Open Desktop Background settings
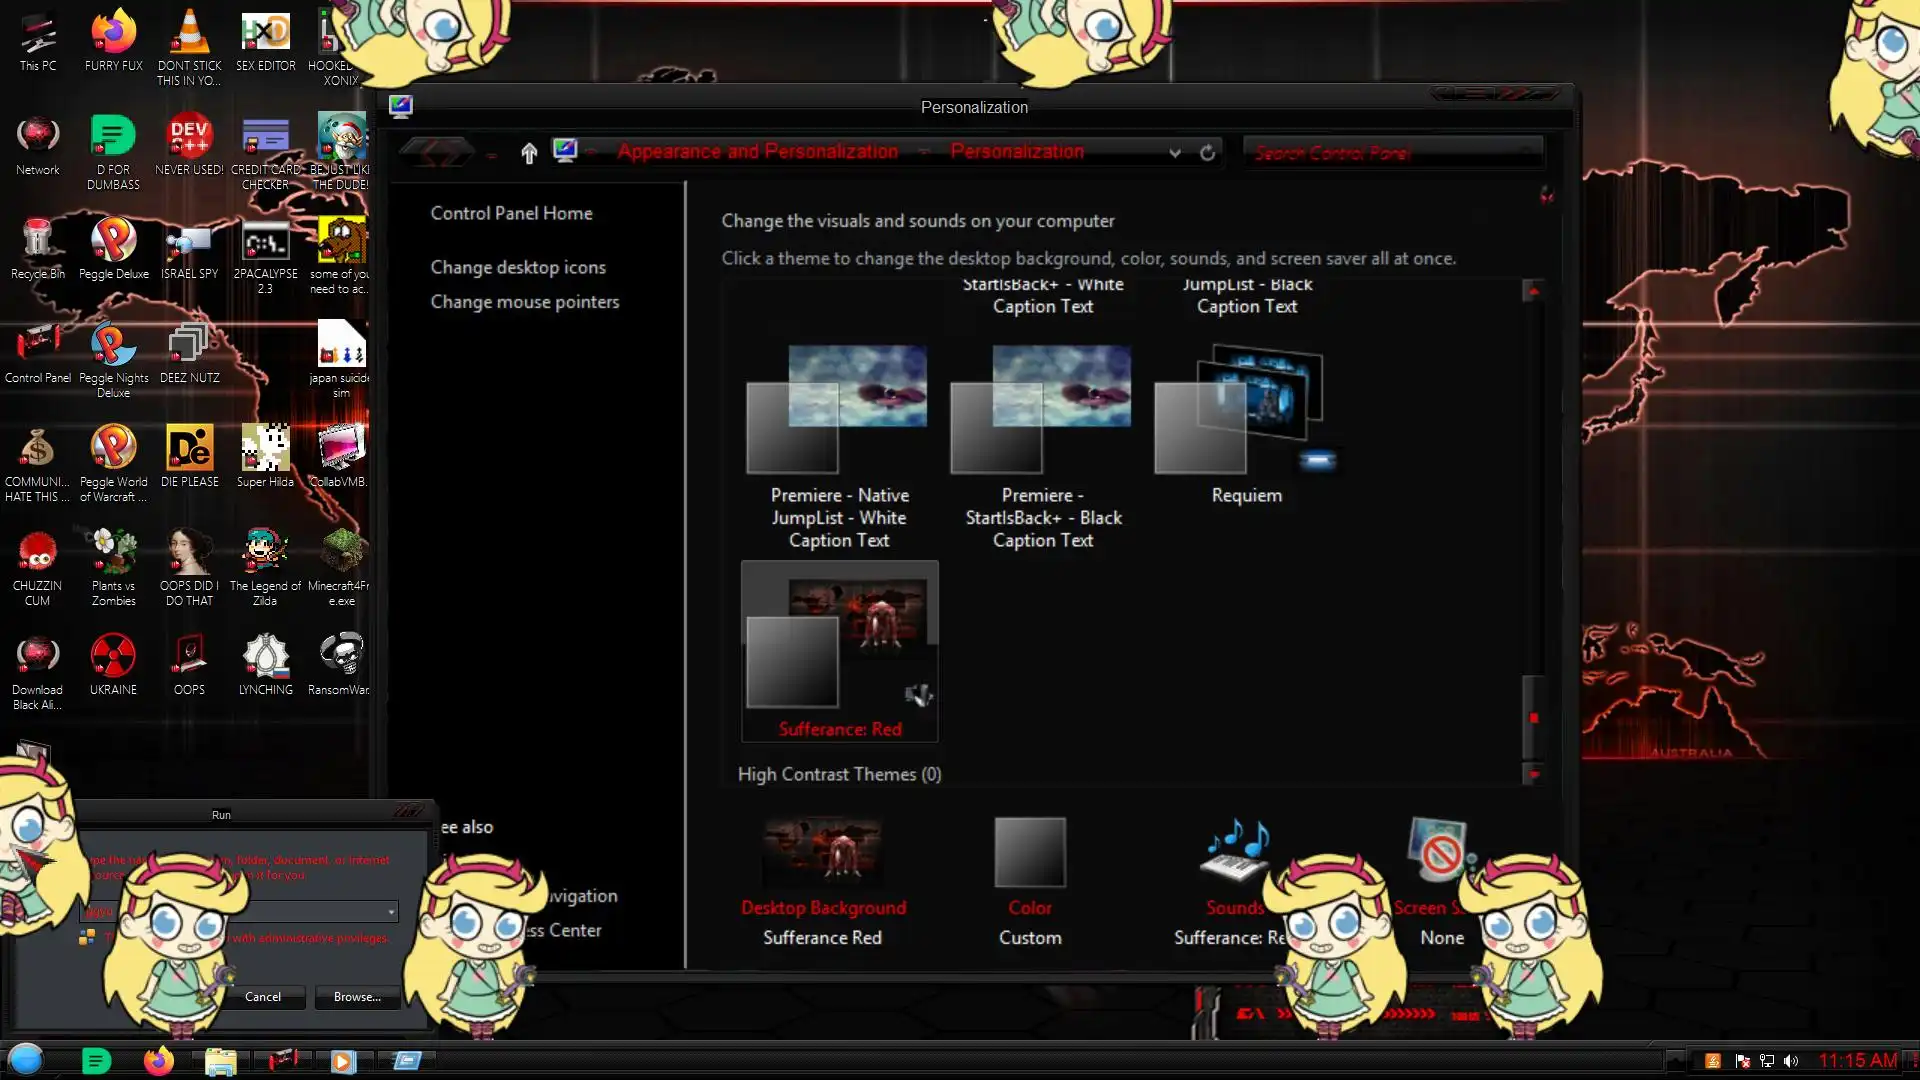 [x=822, y=852]
